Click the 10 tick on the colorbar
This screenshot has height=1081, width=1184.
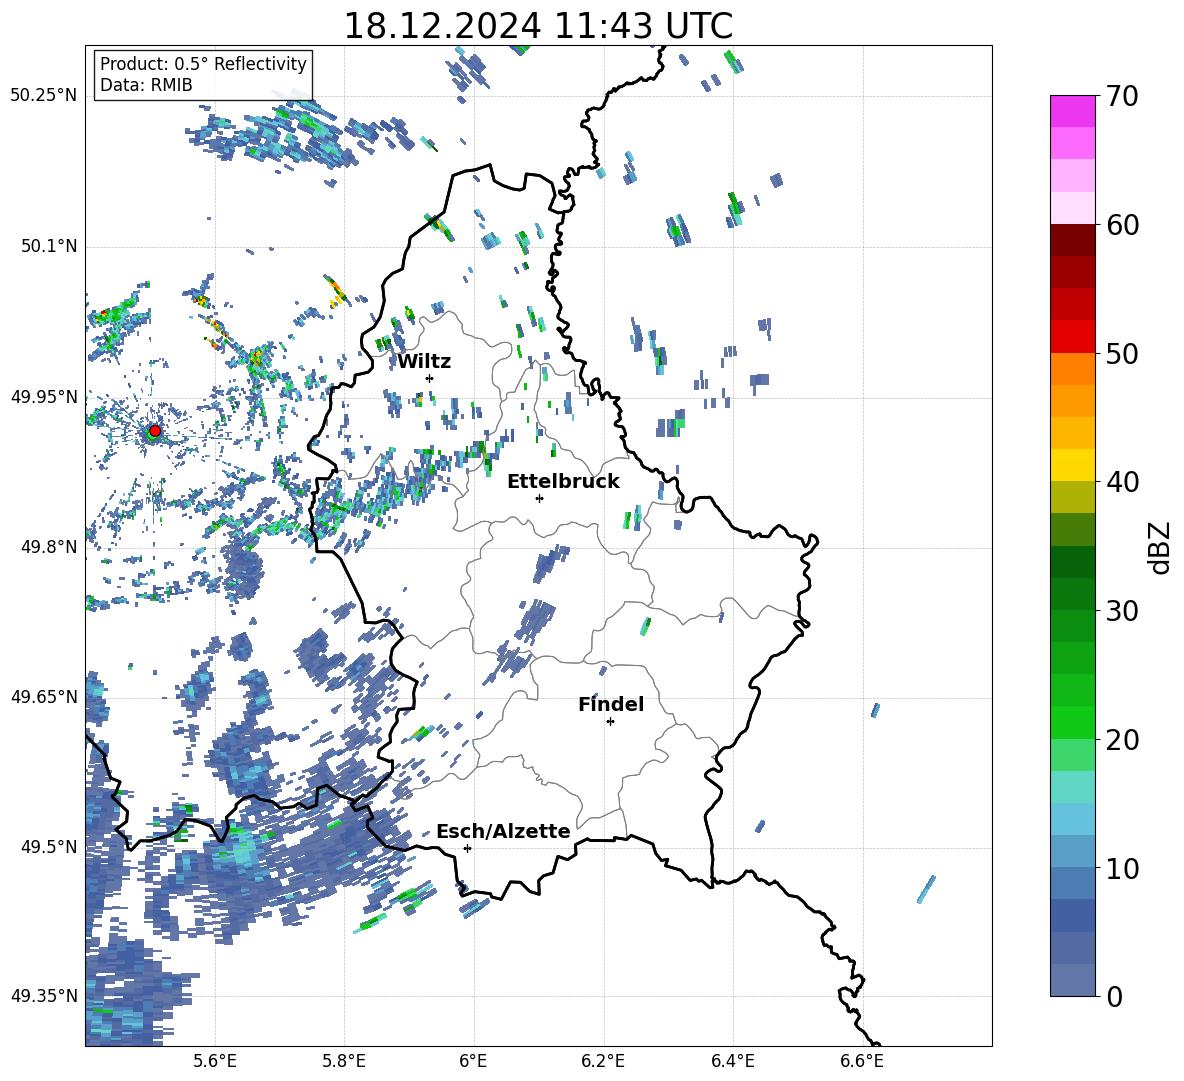1121,868
